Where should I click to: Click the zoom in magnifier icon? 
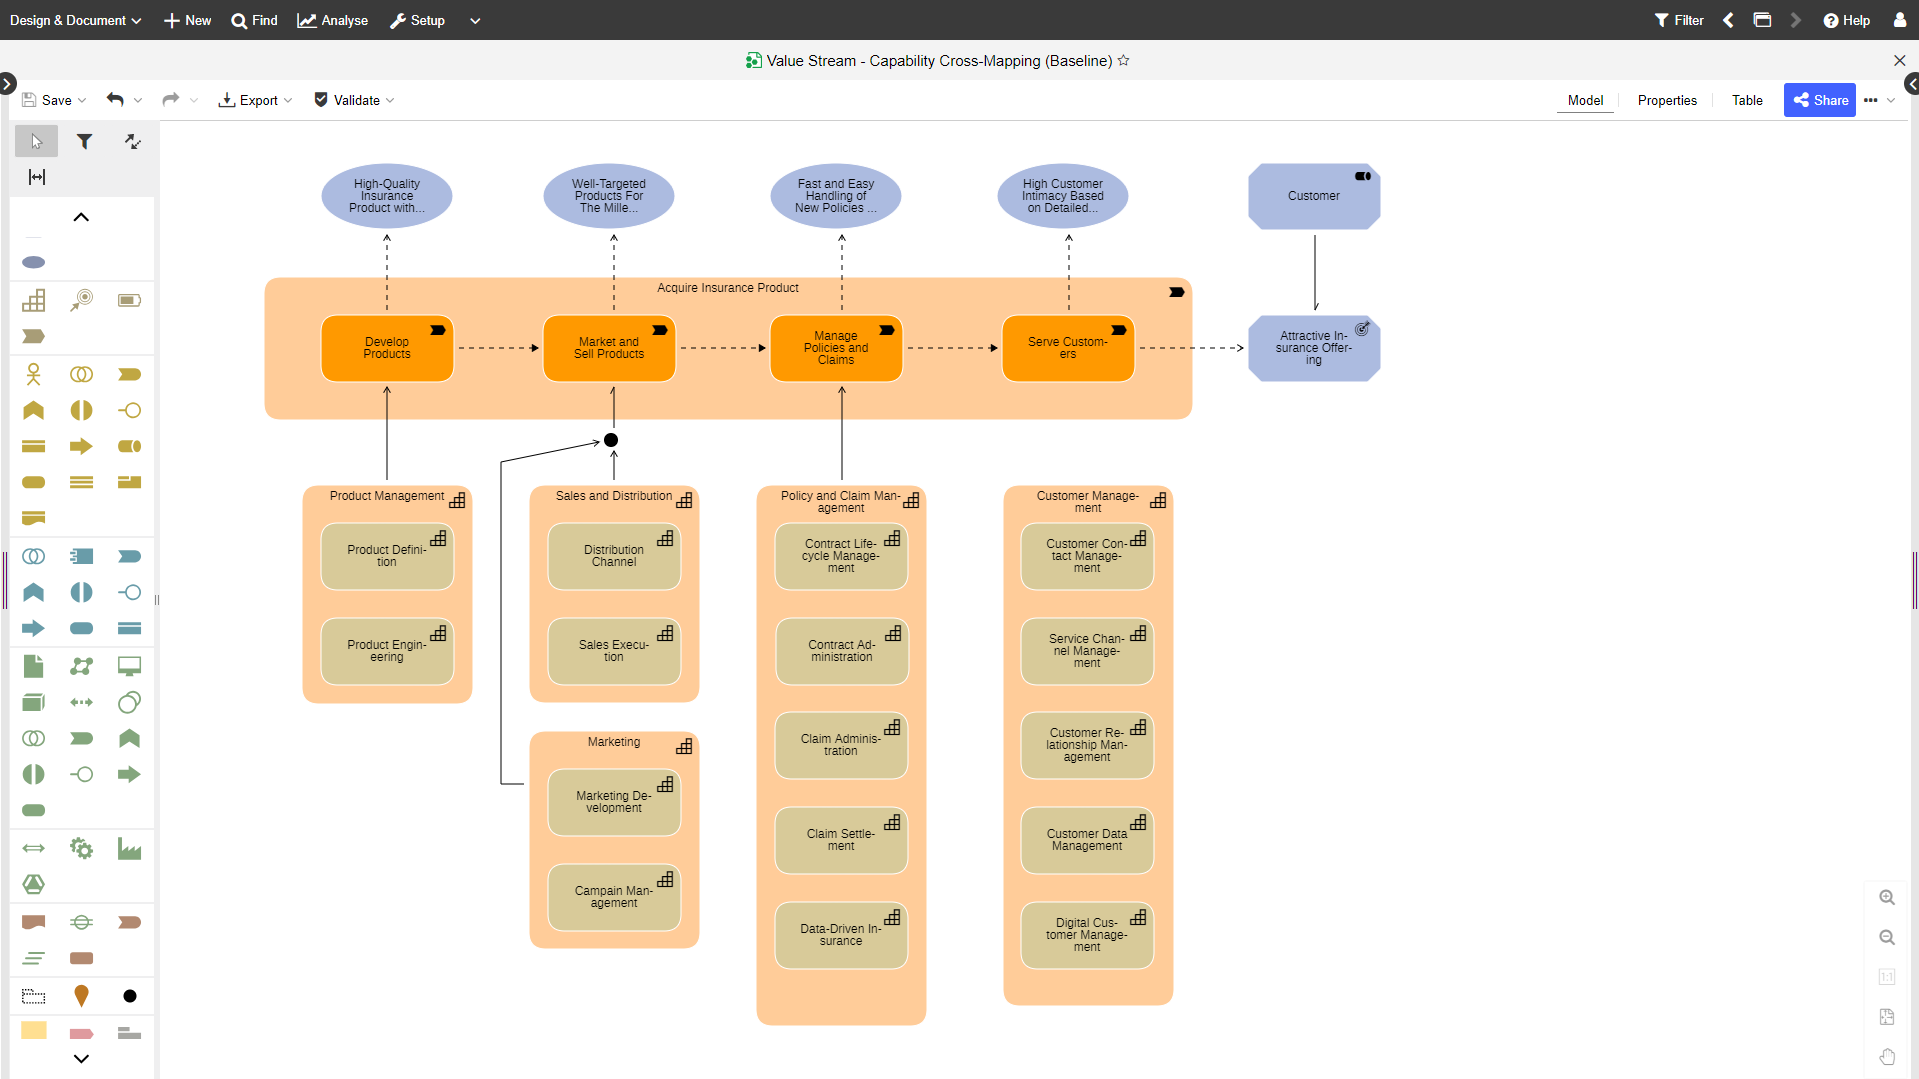pos(1886,898)
